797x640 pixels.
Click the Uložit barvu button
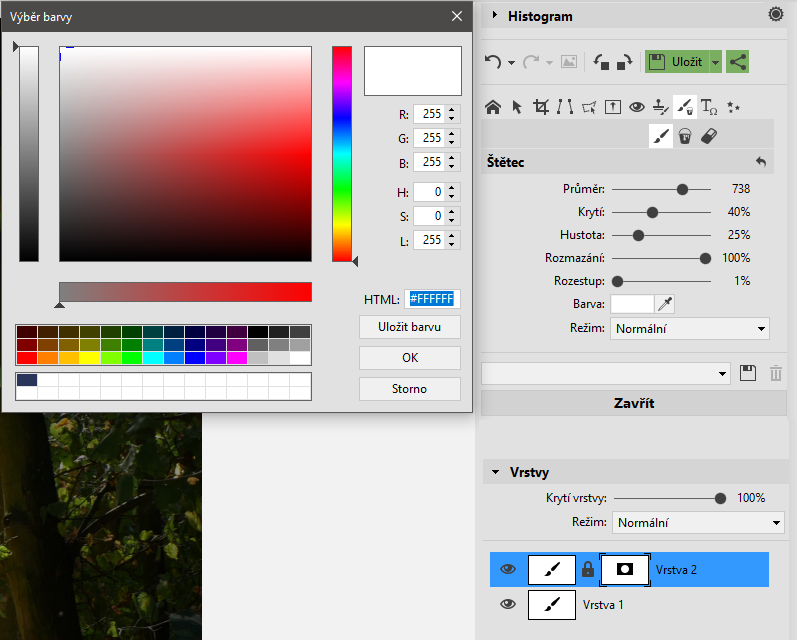(x=410, y=327)
